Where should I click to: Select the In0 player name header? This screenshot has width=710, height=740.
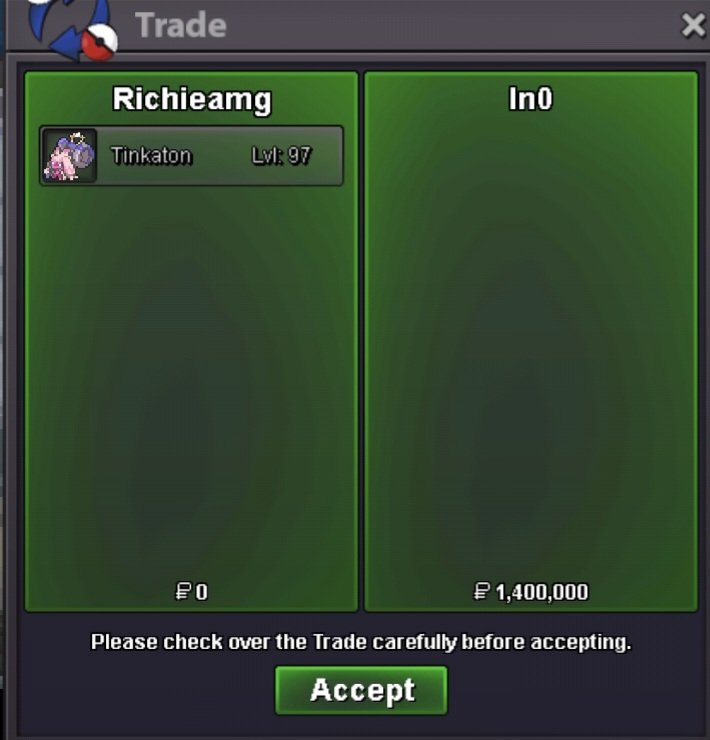click(531, 99)
